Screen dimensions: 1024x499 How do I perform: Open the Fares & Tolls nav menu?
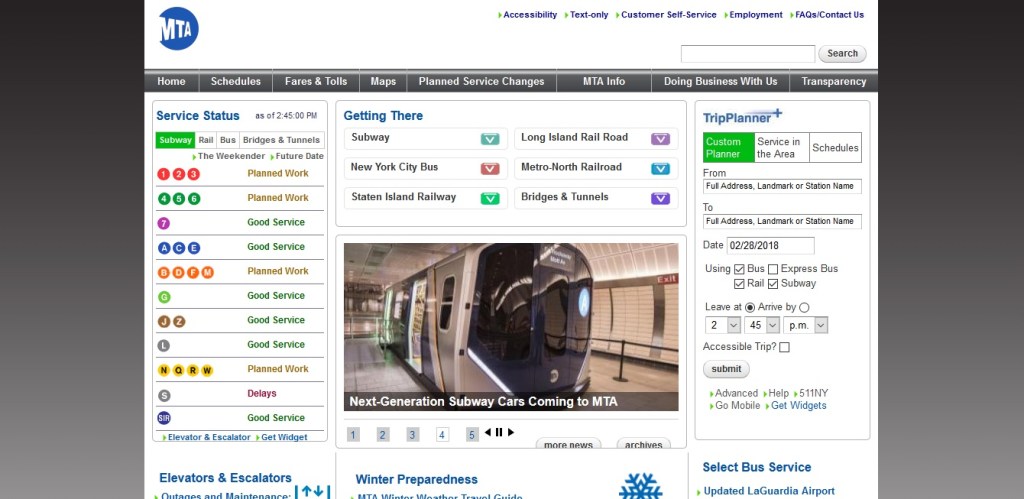(316, 82)
